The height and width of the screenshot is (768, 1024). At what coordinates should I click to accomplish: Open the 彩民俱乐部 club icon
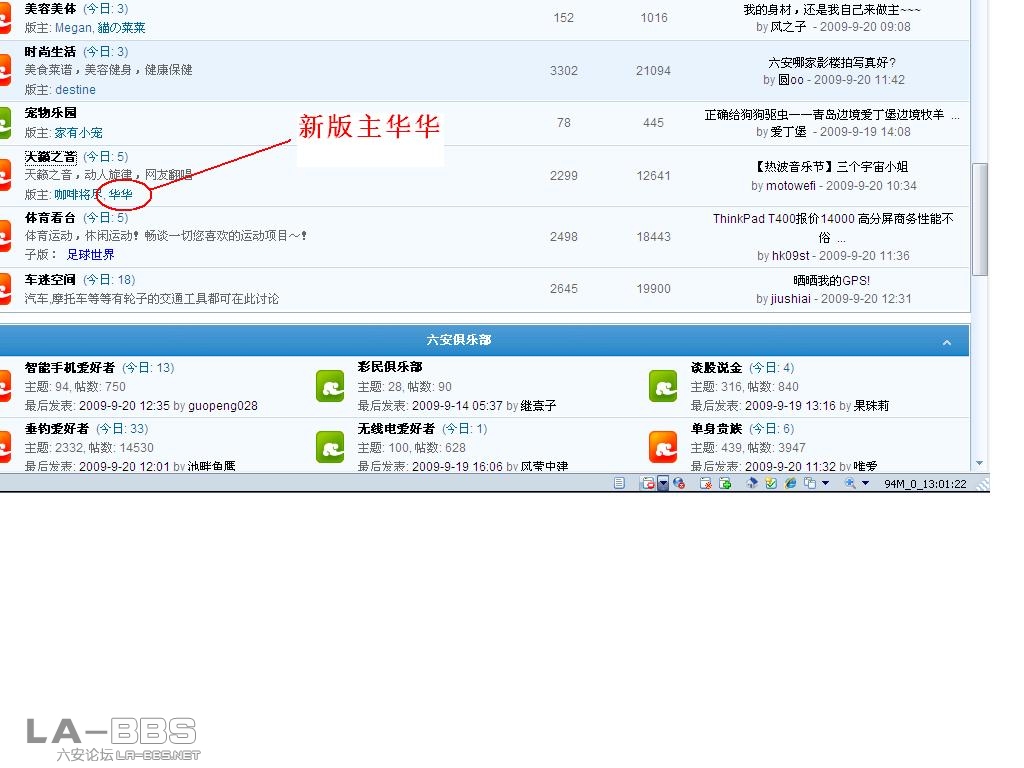click(330, 386)
